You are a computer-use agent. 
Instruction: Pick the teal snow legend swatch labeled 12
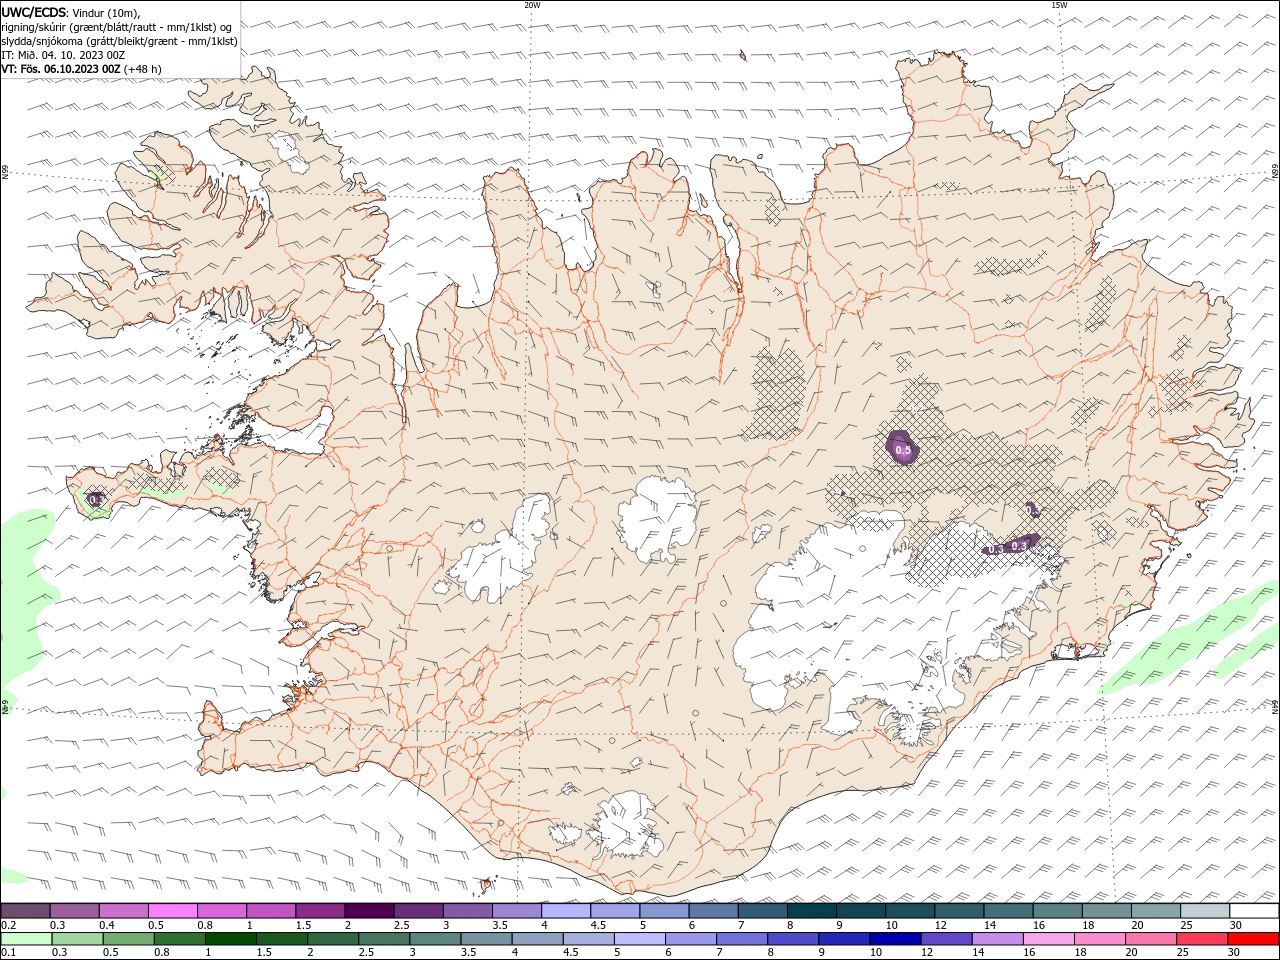click(x=960, y=911)
